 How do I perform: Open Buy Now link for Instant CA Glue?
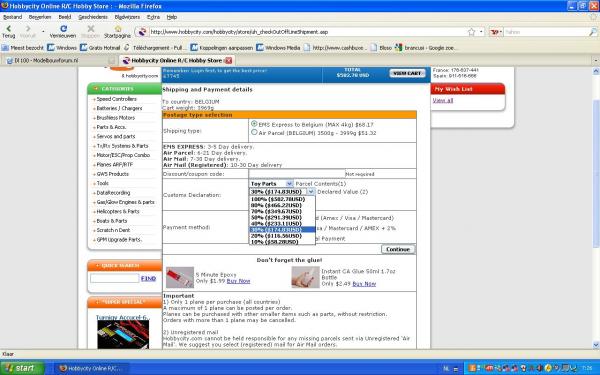(364, 284)
